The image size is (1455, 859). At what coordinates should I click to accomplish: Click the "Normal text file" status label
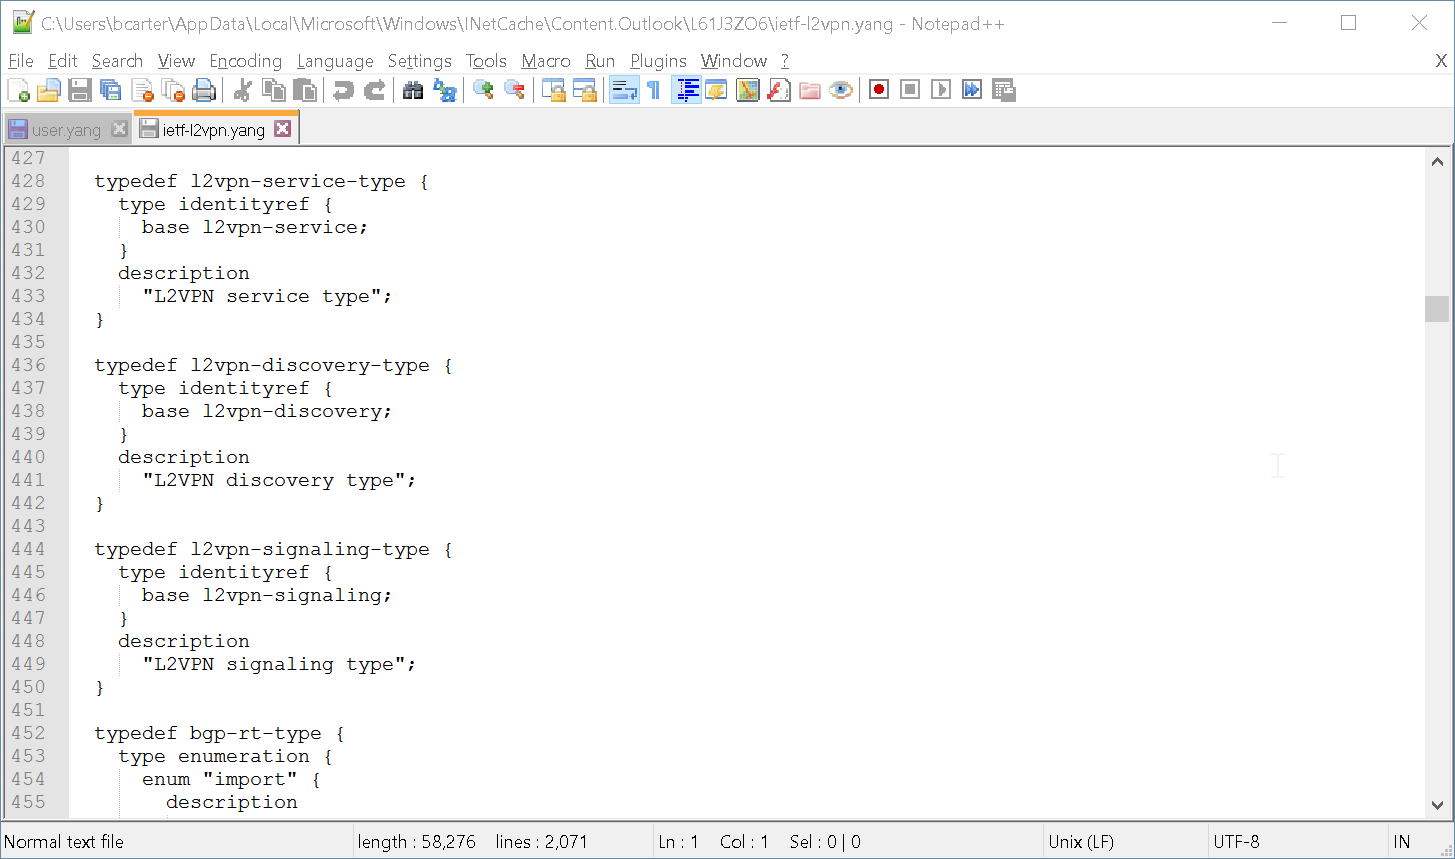pyautogui.click(x=66, y=842)
